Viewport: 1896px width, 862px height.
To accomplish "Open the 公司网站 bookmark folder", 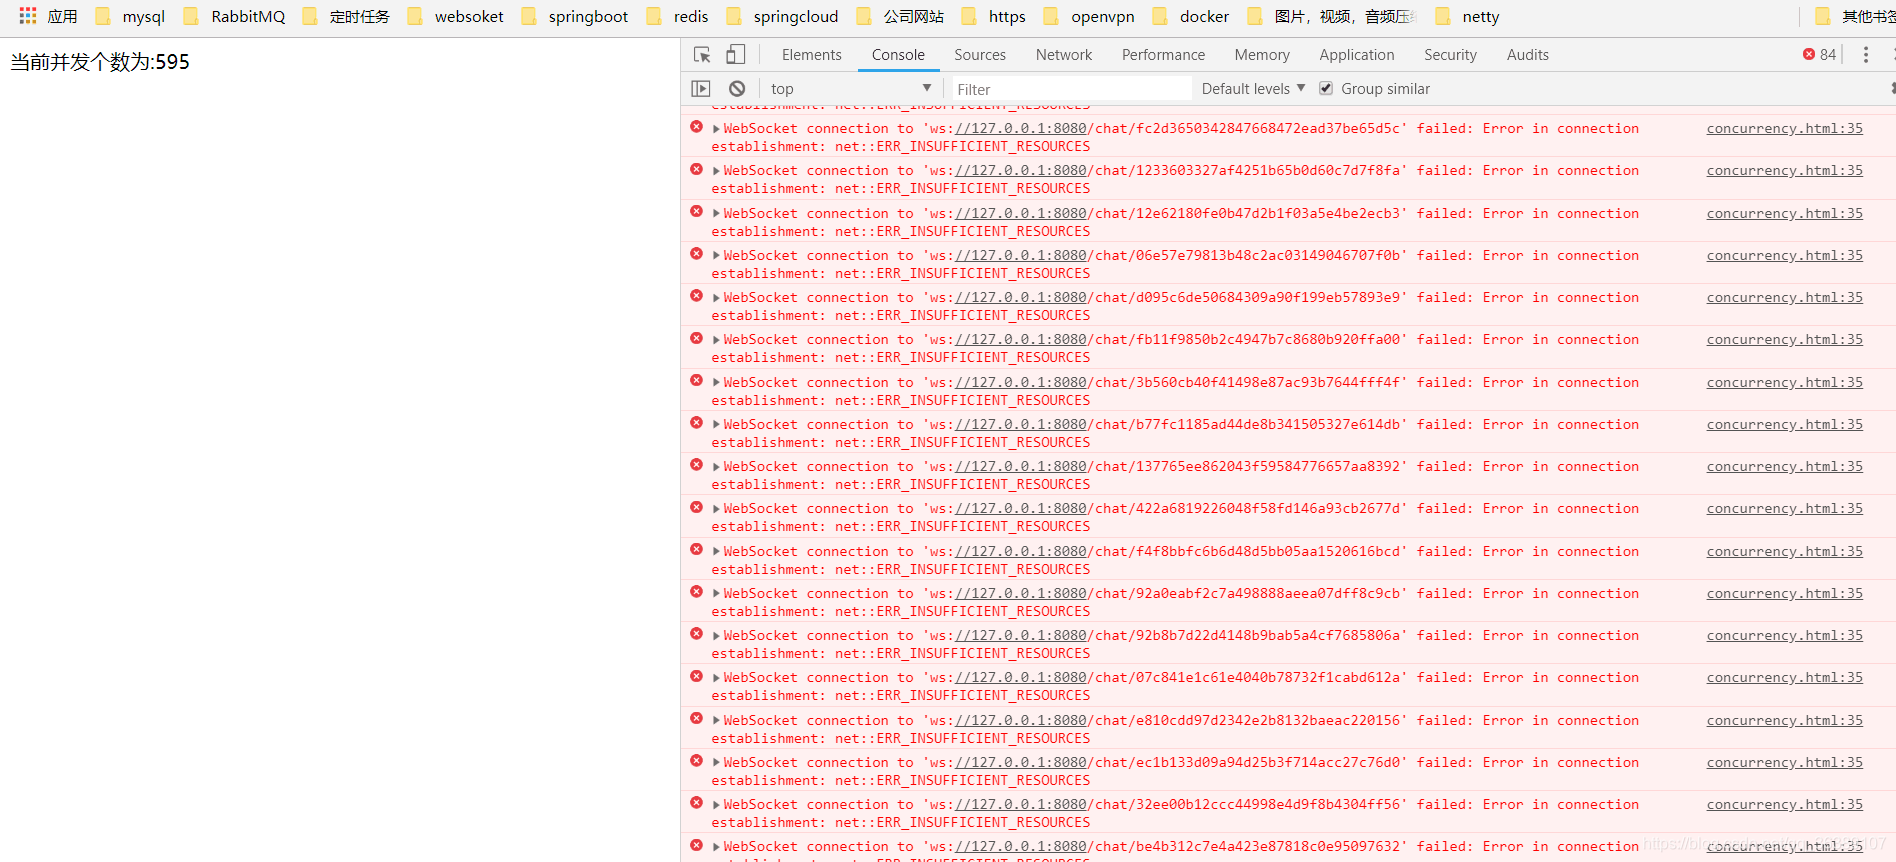I will click(x=900, y=16).
